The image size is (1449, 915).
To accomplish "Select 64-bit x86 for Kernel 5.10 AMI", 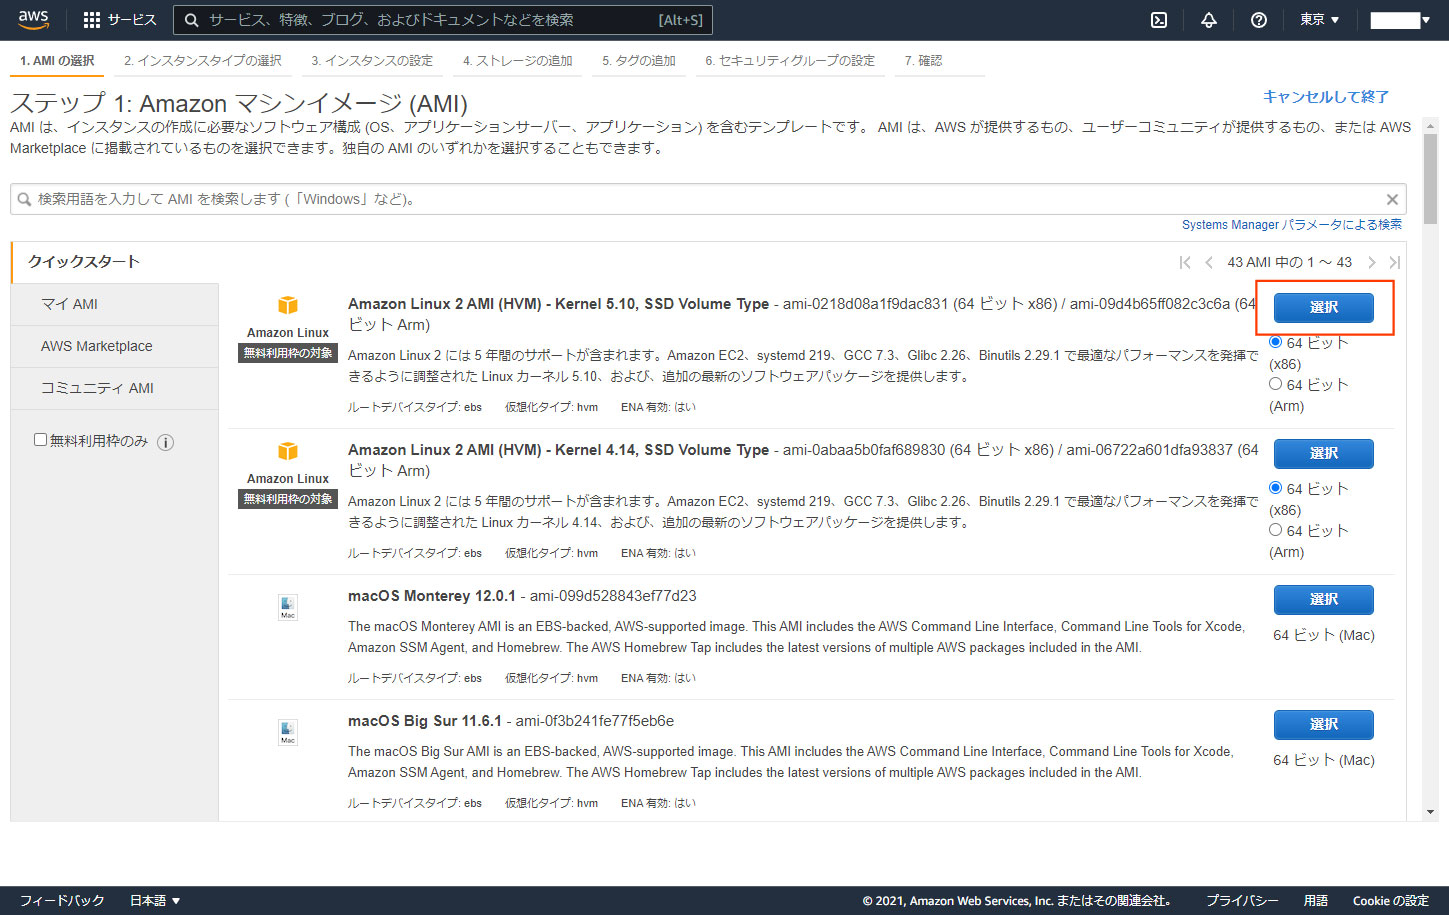I will point(1275,342).
